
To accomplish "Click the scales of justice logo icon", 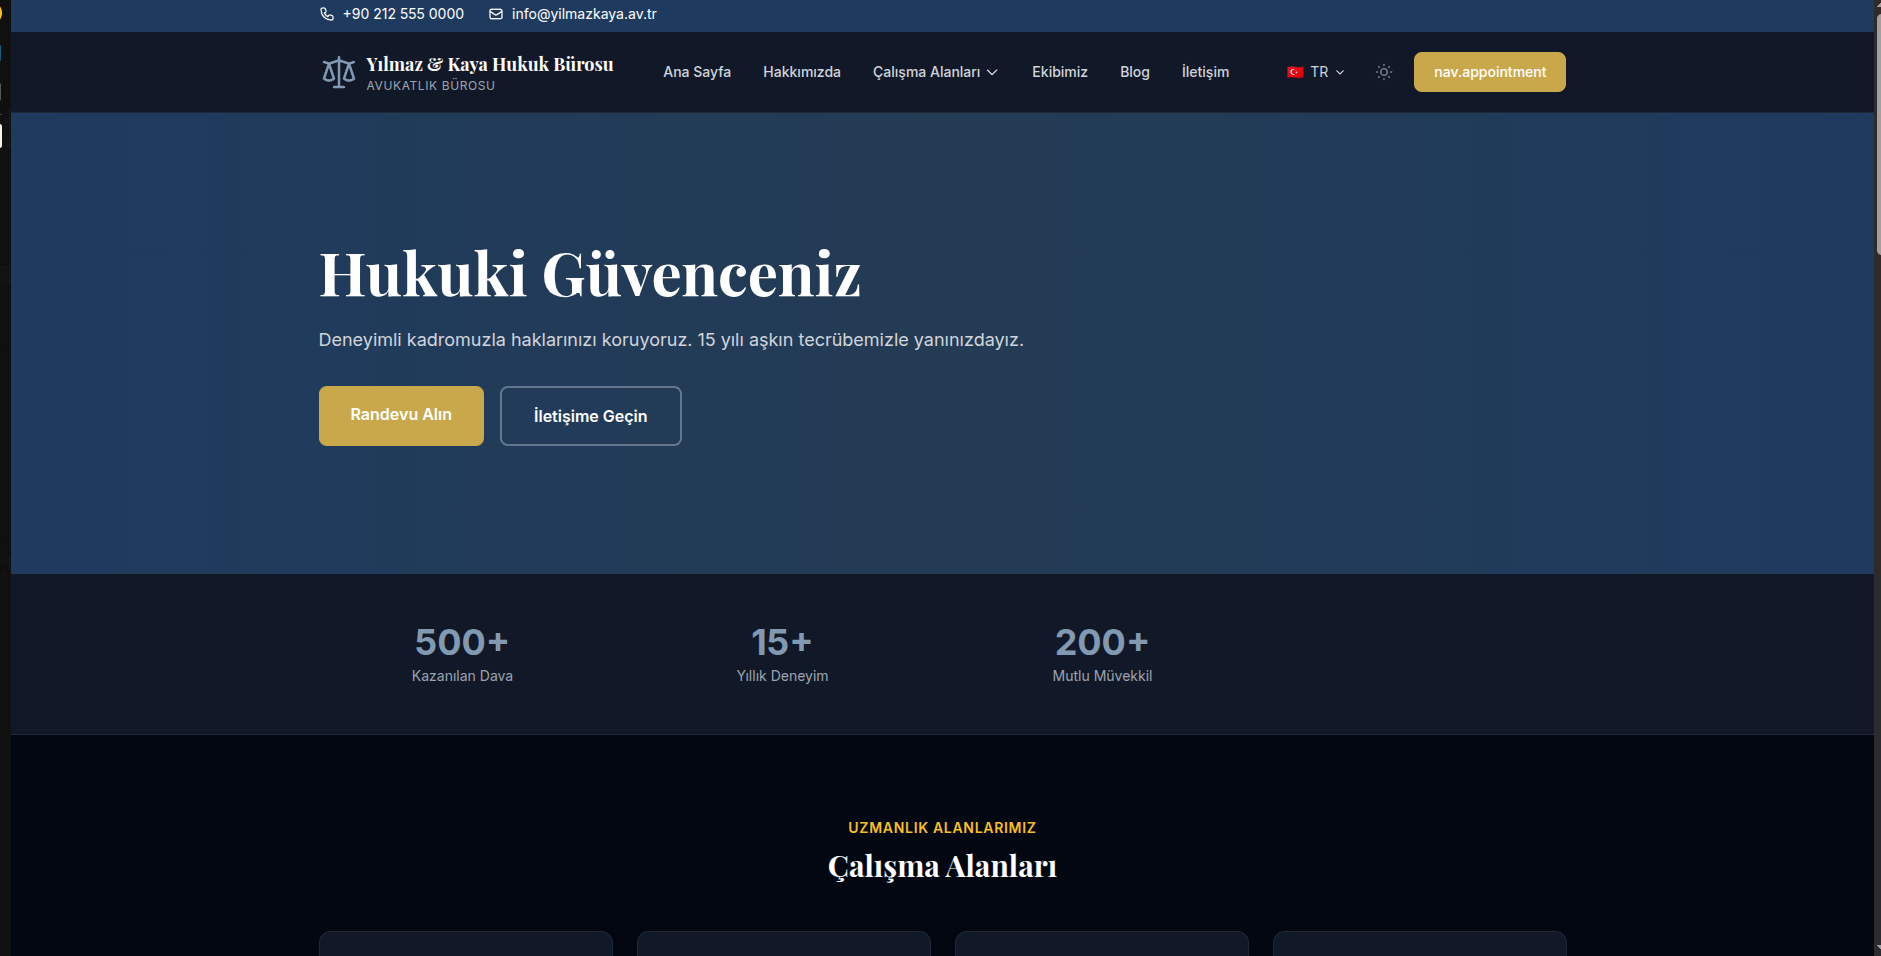I will pos(338,72).
